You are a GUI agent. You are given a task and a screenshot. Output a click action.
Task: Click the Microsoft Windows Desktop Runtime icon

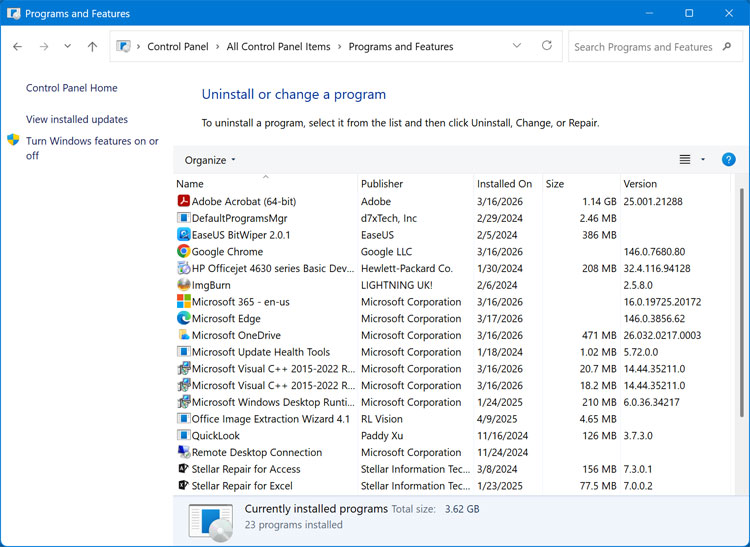[x=184, y=402]
